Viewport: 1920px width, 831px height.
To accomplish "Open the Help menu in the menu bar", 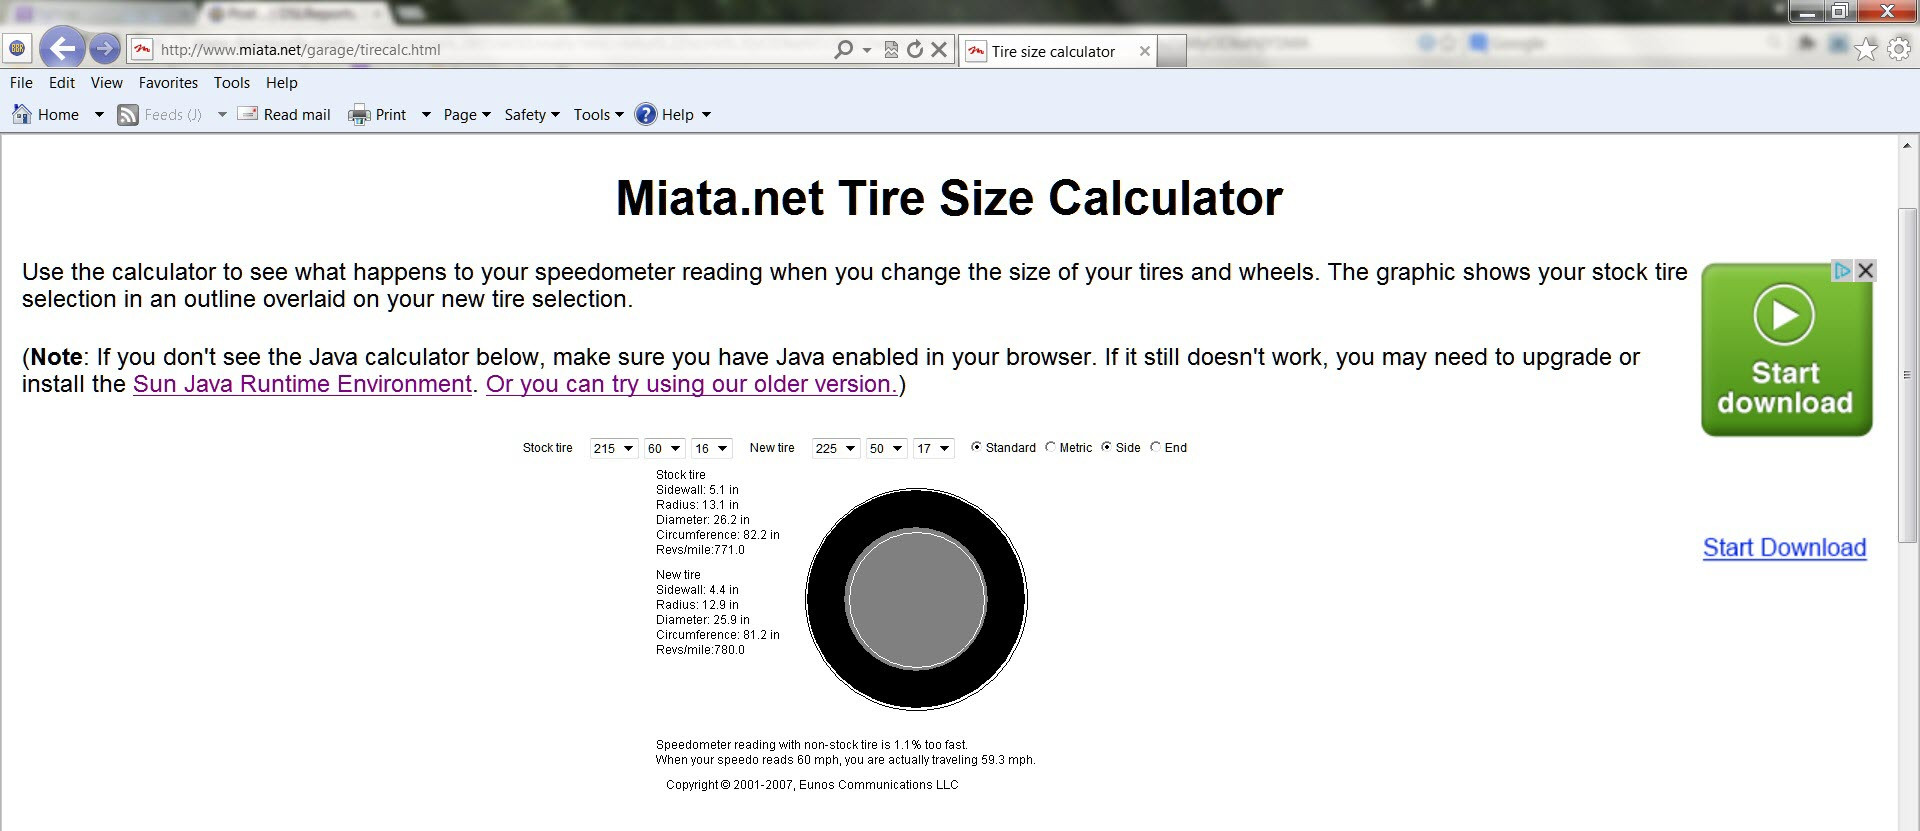I will pos(281,83).
